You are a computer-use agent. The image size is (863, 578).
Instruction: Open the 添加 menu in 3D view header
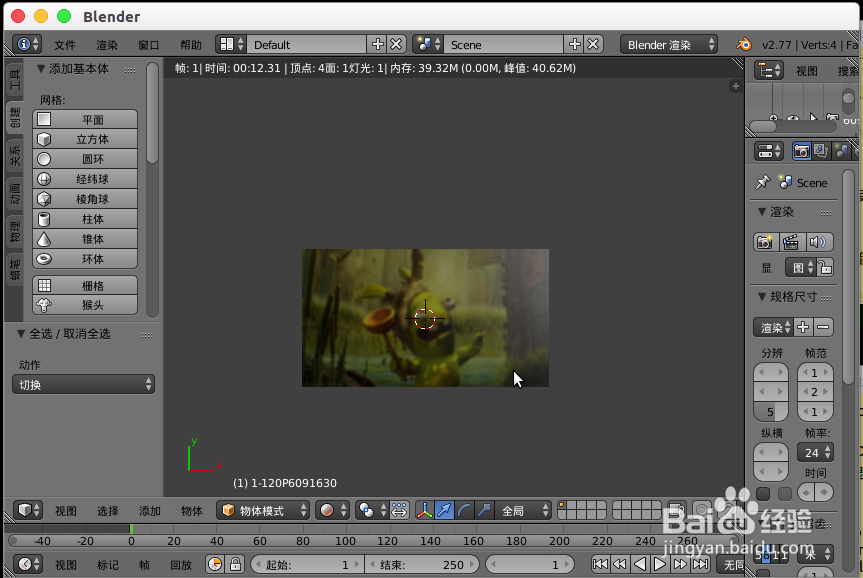(x=150, y=511)
